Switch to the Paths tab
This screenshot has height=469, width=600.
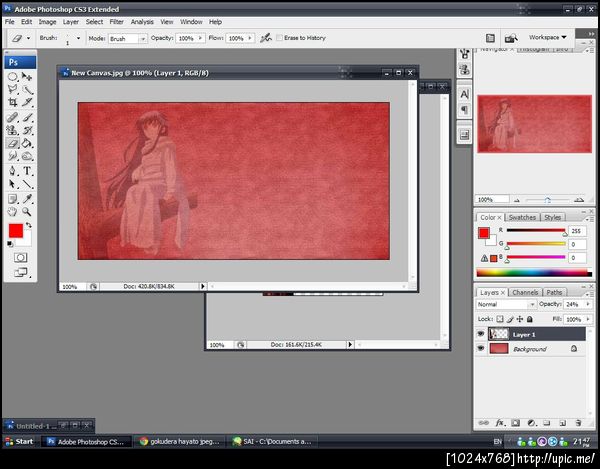click(x=554, y=292)
